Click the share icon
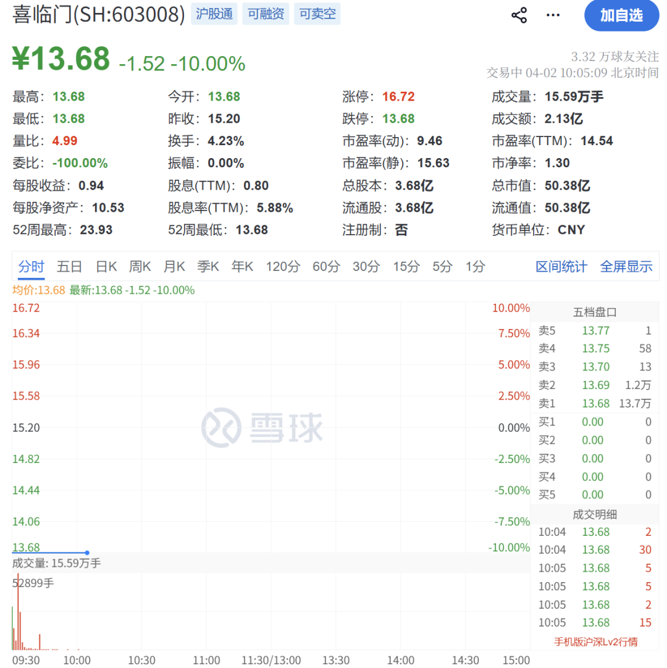The height and width of the screenshot is (668, 667). click(x=519, y=15)
